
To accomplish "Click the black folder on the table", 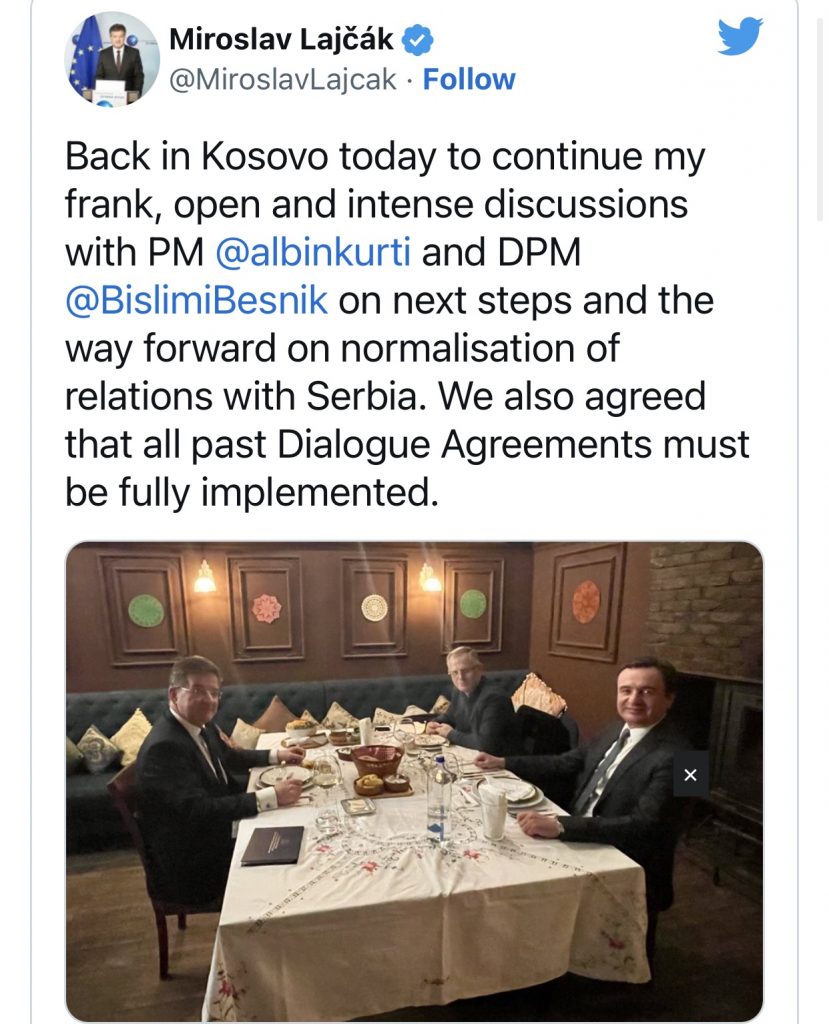I will pyautogui.click(x=273, y=845).
